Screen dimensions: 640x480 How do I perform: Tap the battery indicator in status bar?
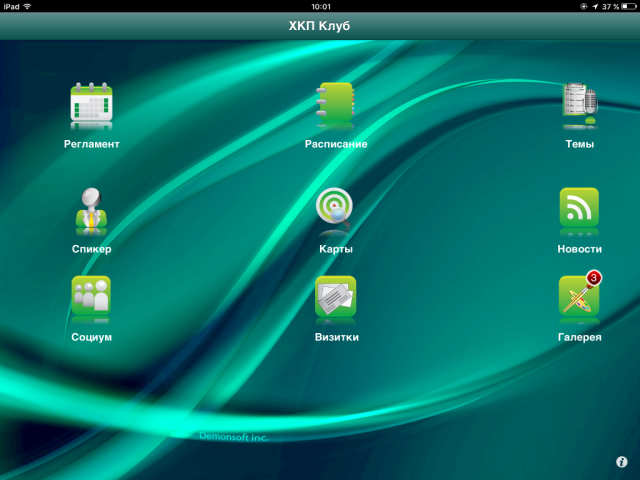click(x=629, y=6)
